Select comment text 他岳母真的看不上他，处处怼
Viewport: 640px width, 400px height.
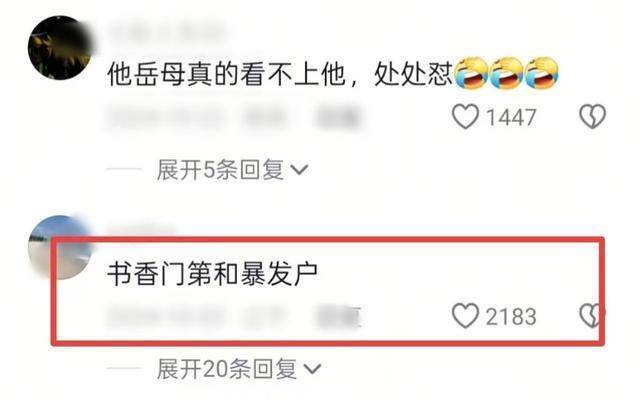click(280, 74)
